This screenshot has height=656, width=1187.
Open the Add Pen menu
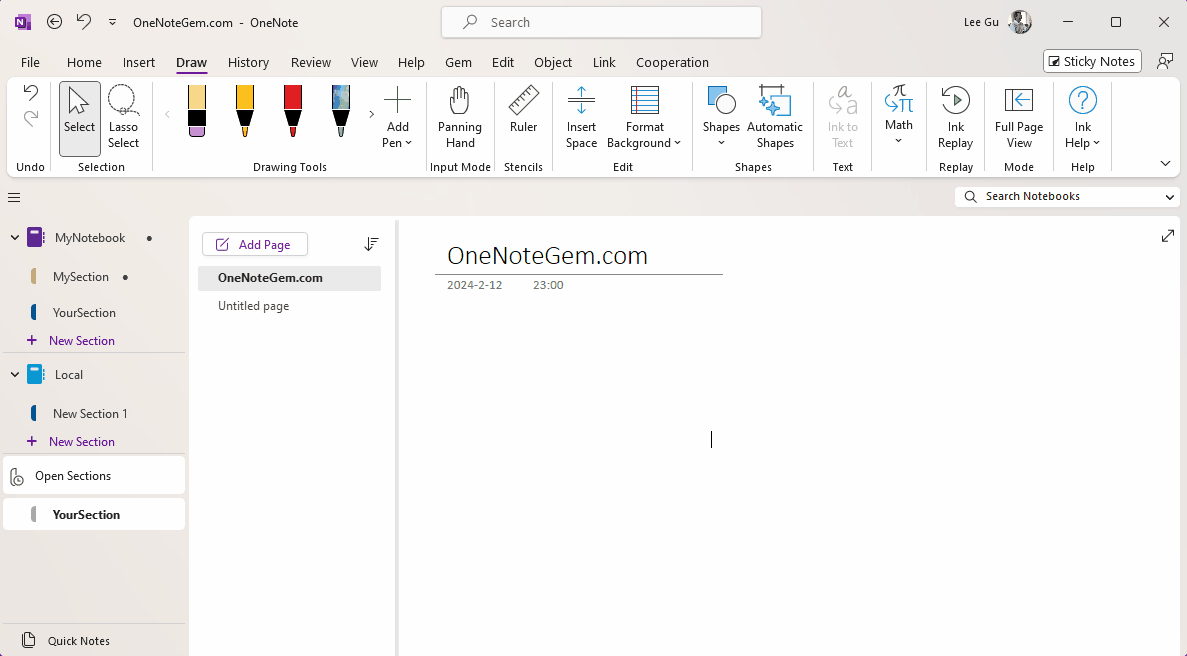tap(397, 119)
